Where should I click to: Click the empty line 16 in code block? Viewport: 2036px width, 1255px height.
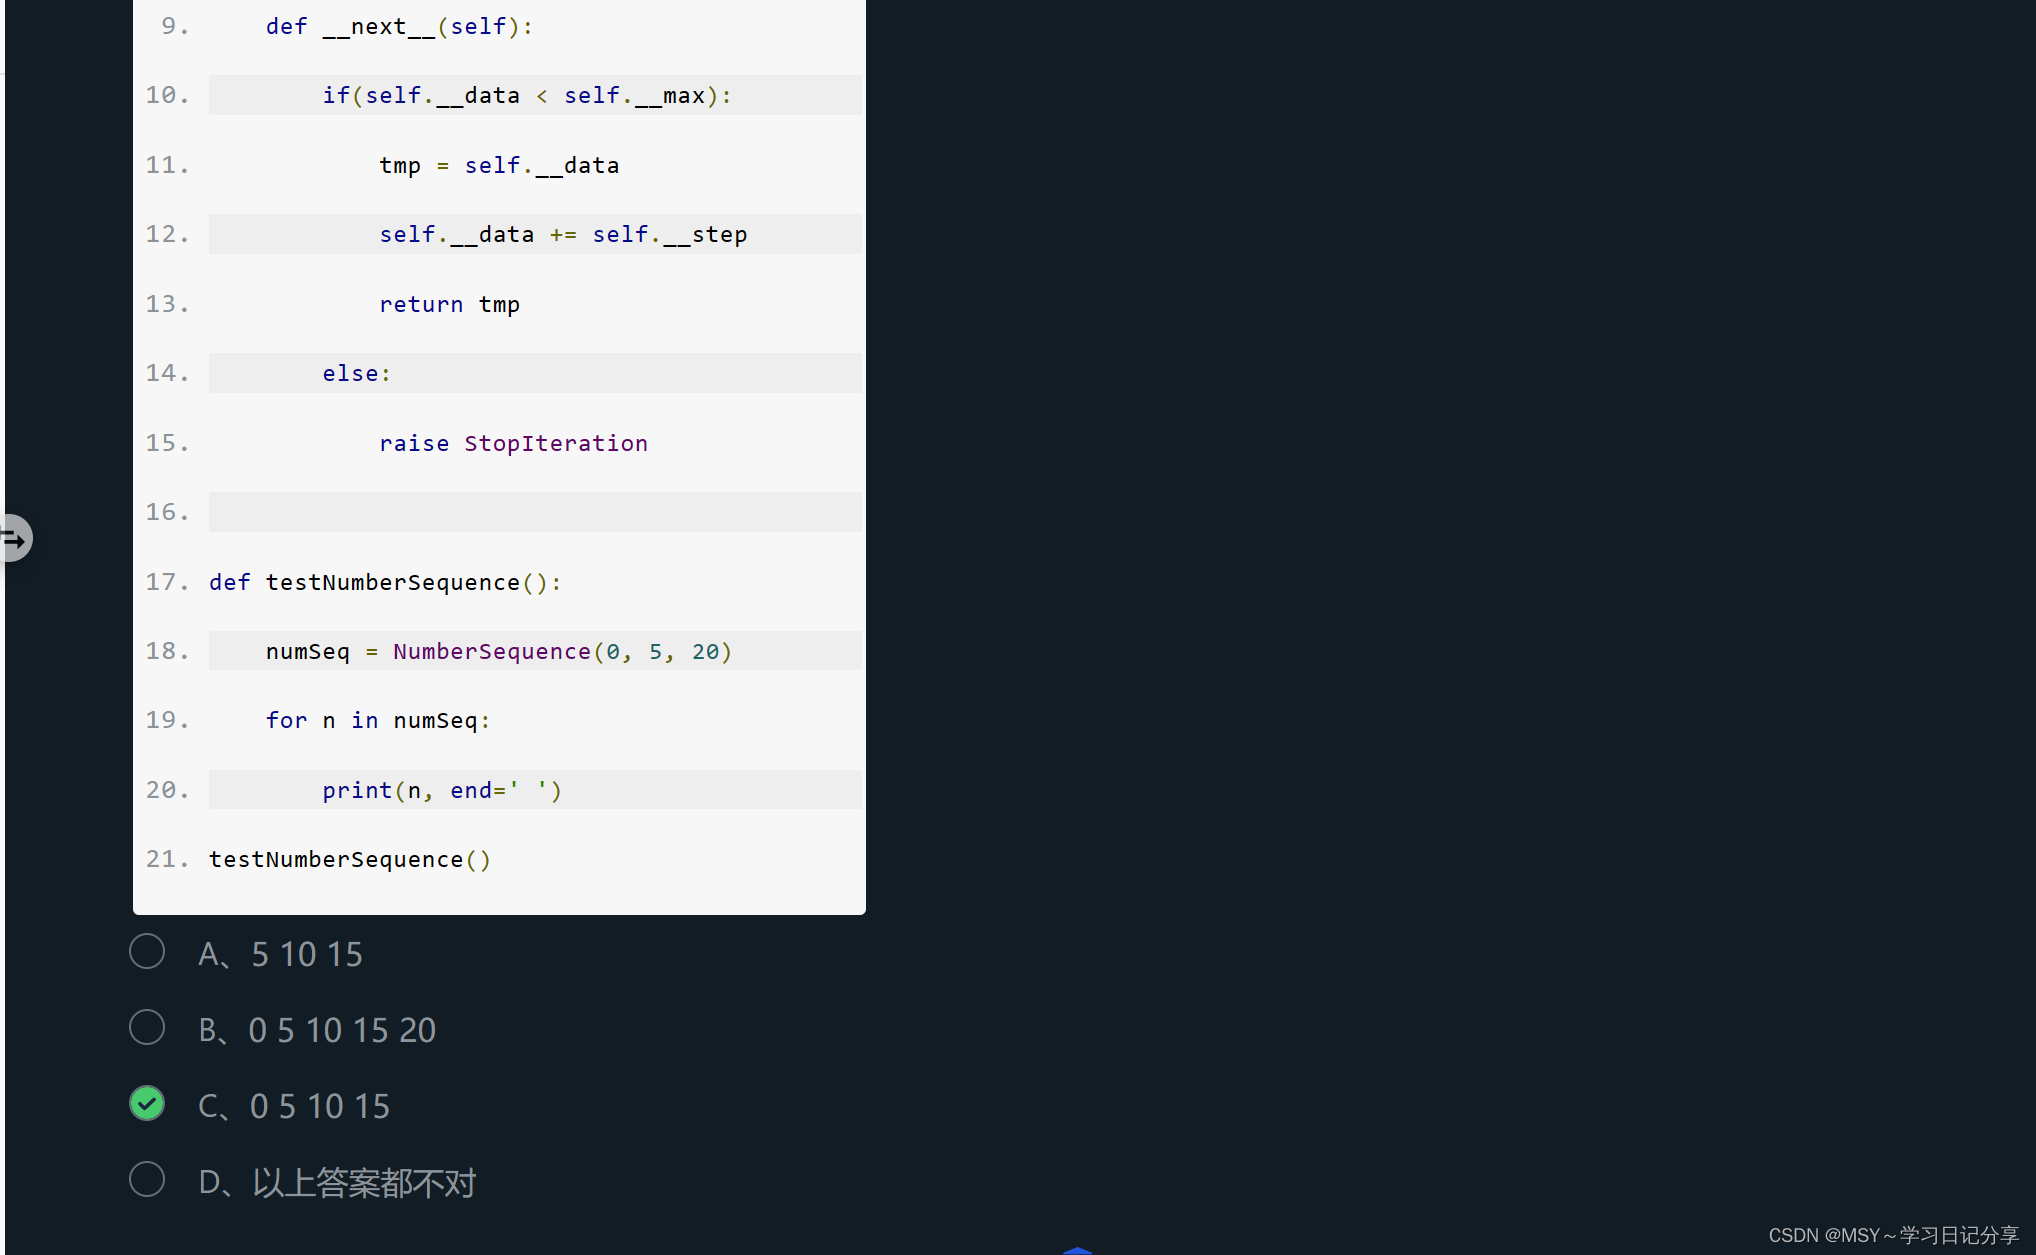point(534,512)
